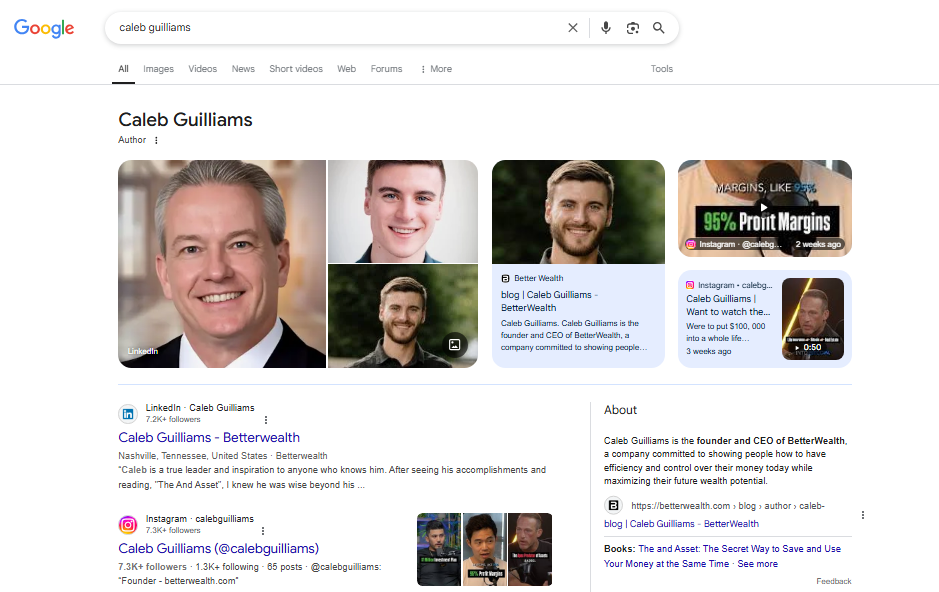Click the Better Wealth favicon on blog card
This screenshot has width=939, height=592.
coord(505,278)
